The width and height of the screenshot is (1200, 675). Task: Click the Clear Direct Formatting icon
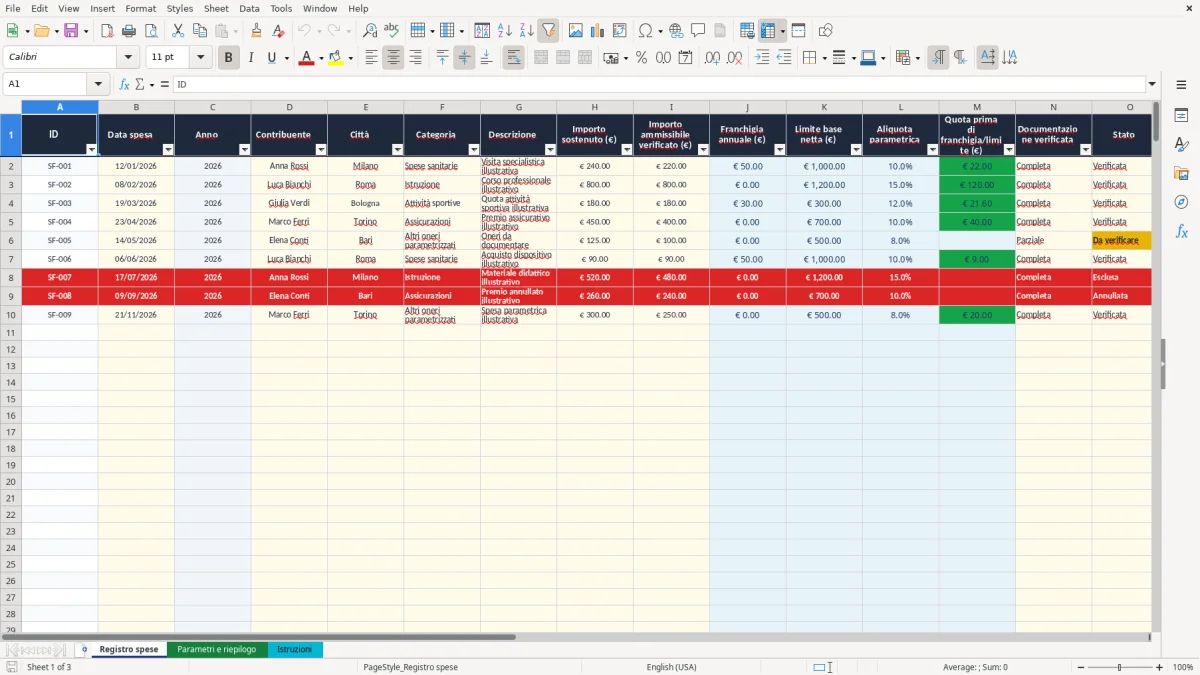click(x=279, y=31)
